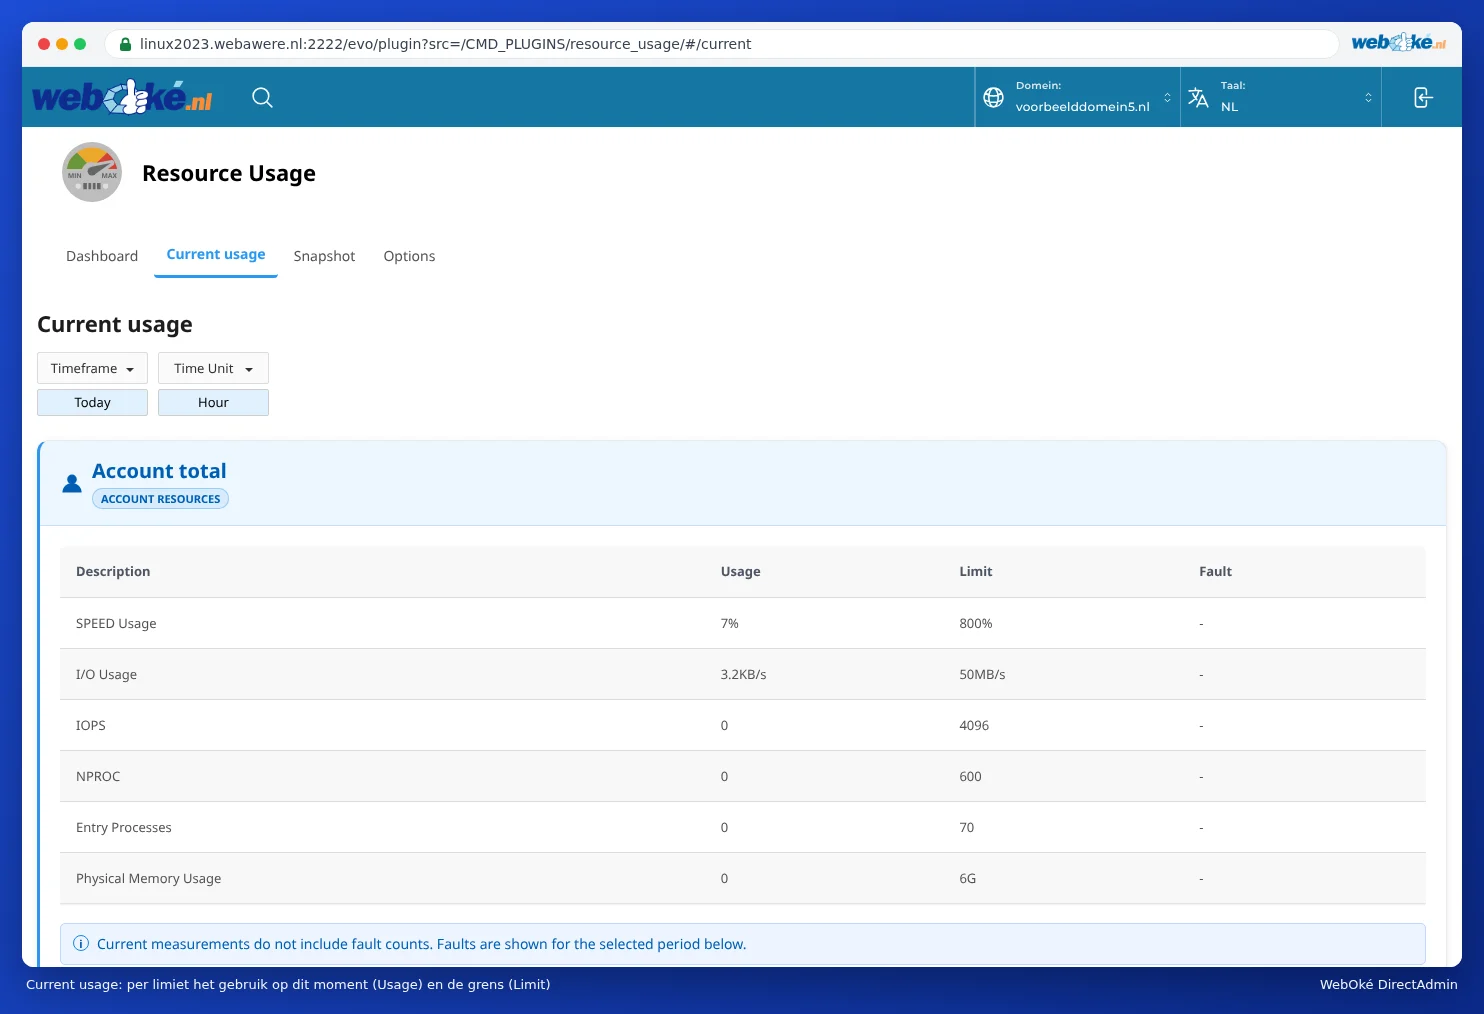Open the Snapshot tab

[x=324, y=256]
